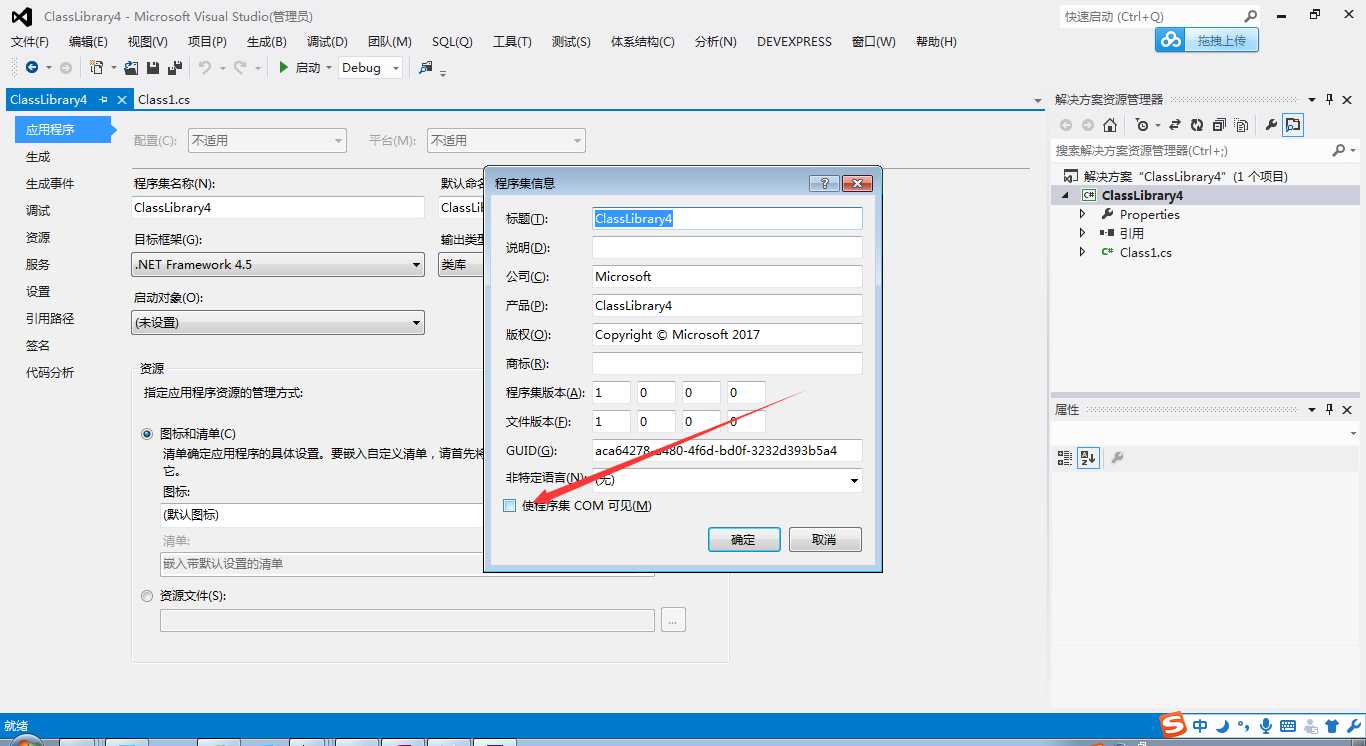Expand the 引用 node in Solution Explorer
Viewport: 1366px width, 746px height.
pos(1082,233)
